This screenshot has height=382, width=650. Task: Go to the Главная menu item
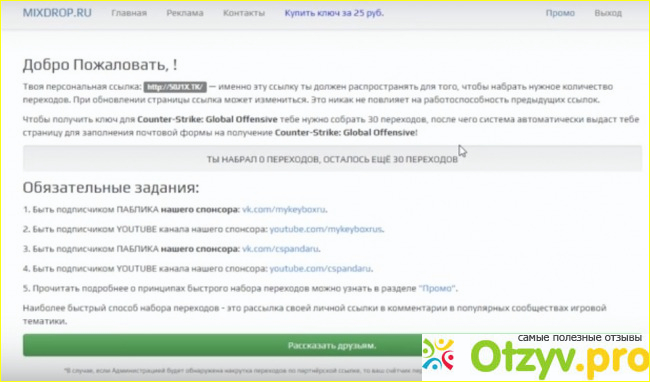tap(129, 13)
